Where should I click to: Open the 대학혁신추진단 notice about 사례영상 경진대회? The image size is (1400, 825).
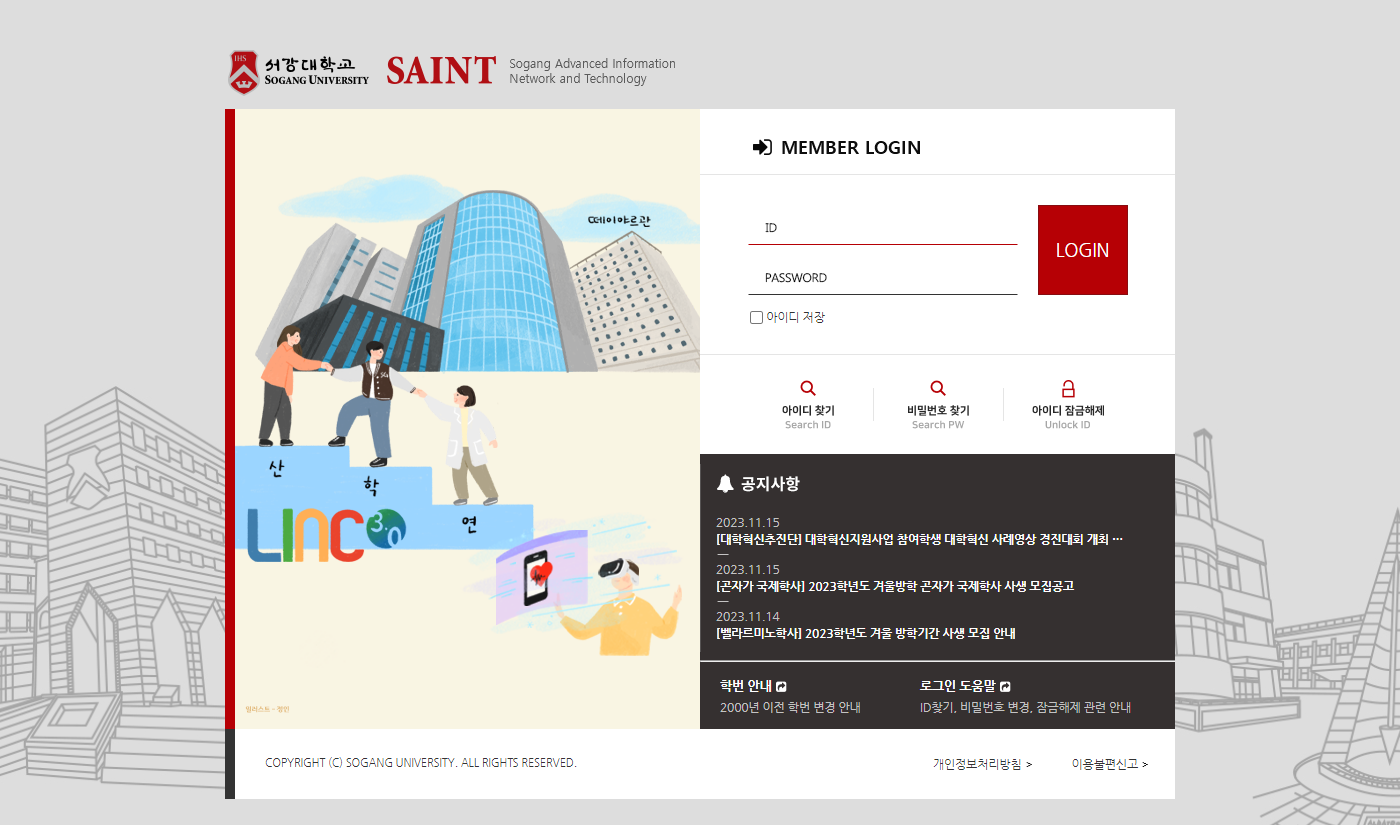point(920,540)
